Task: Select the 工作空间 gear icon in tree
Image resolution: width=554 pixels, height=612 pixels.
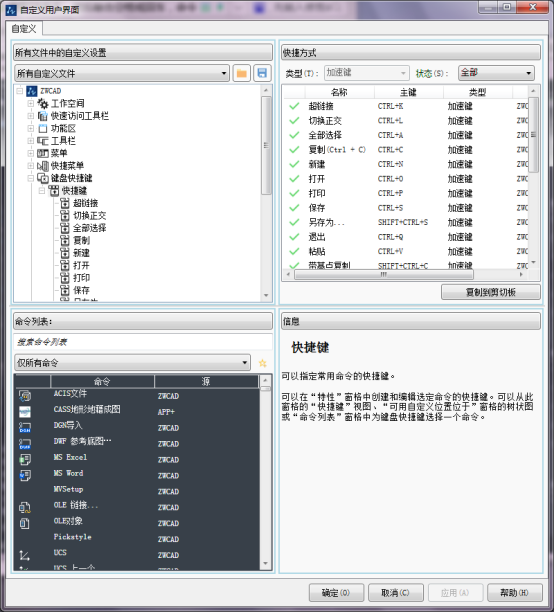Action: 43,103
